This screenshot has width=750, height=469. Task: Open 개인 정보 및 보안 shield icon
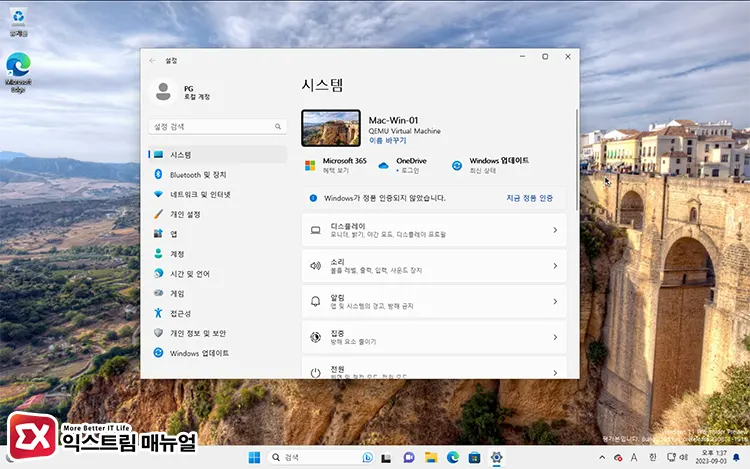158,333
